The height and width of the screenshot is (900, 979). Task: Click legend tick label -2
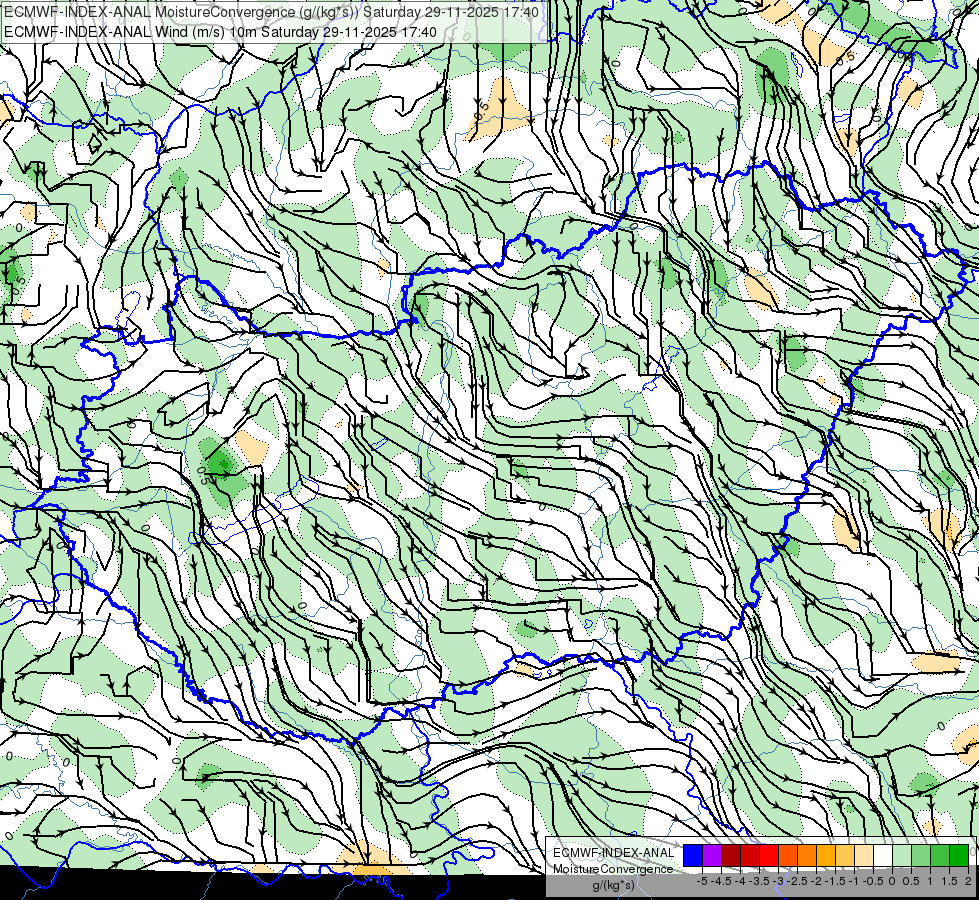[816, 881]
